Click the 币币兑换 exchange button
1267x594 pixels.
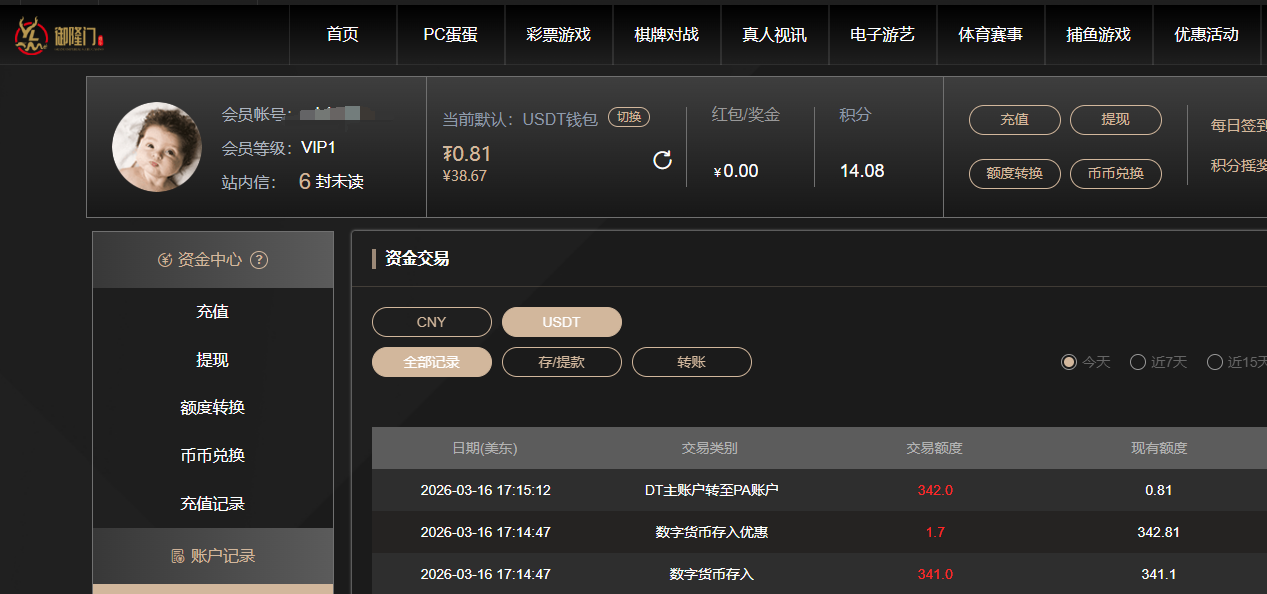click(1115, 173)
